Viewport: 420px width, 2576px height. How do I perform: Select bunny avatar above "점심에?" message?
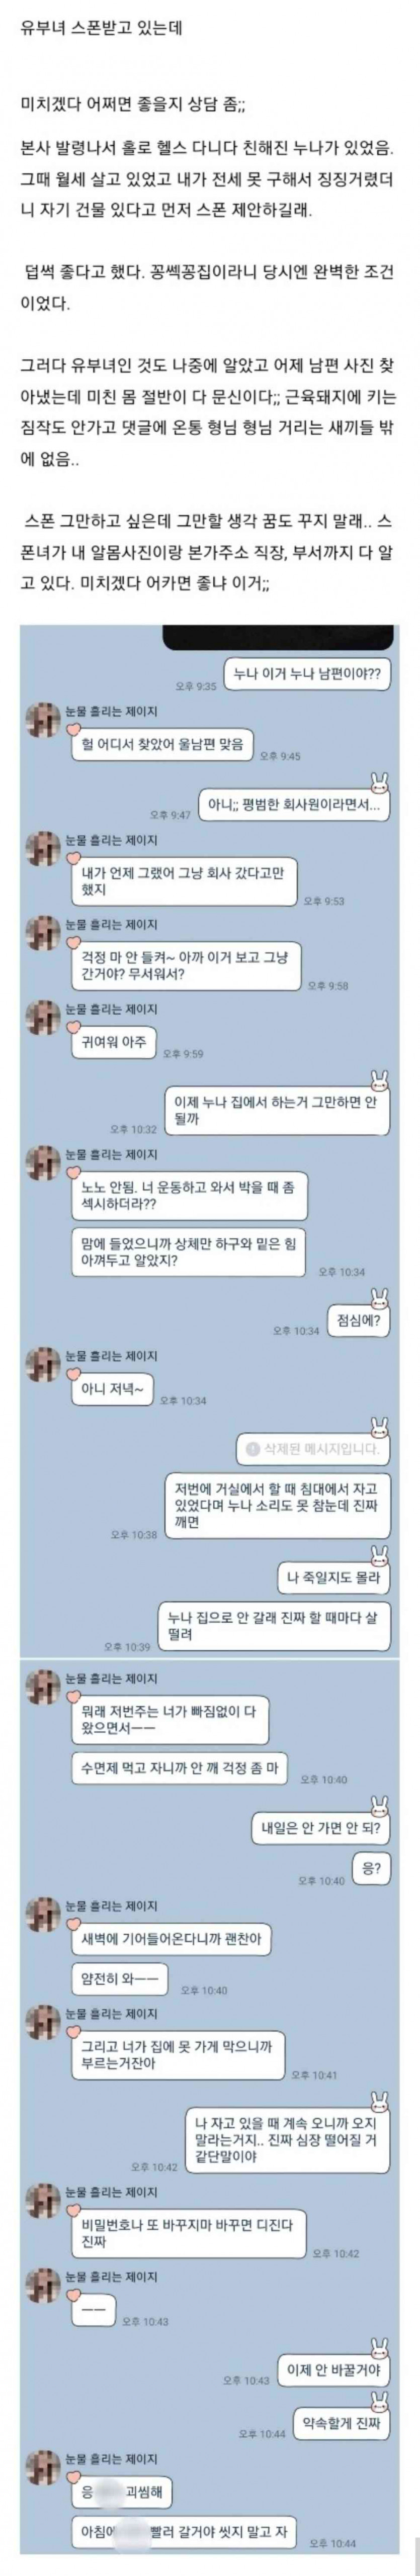point(379,1297)
